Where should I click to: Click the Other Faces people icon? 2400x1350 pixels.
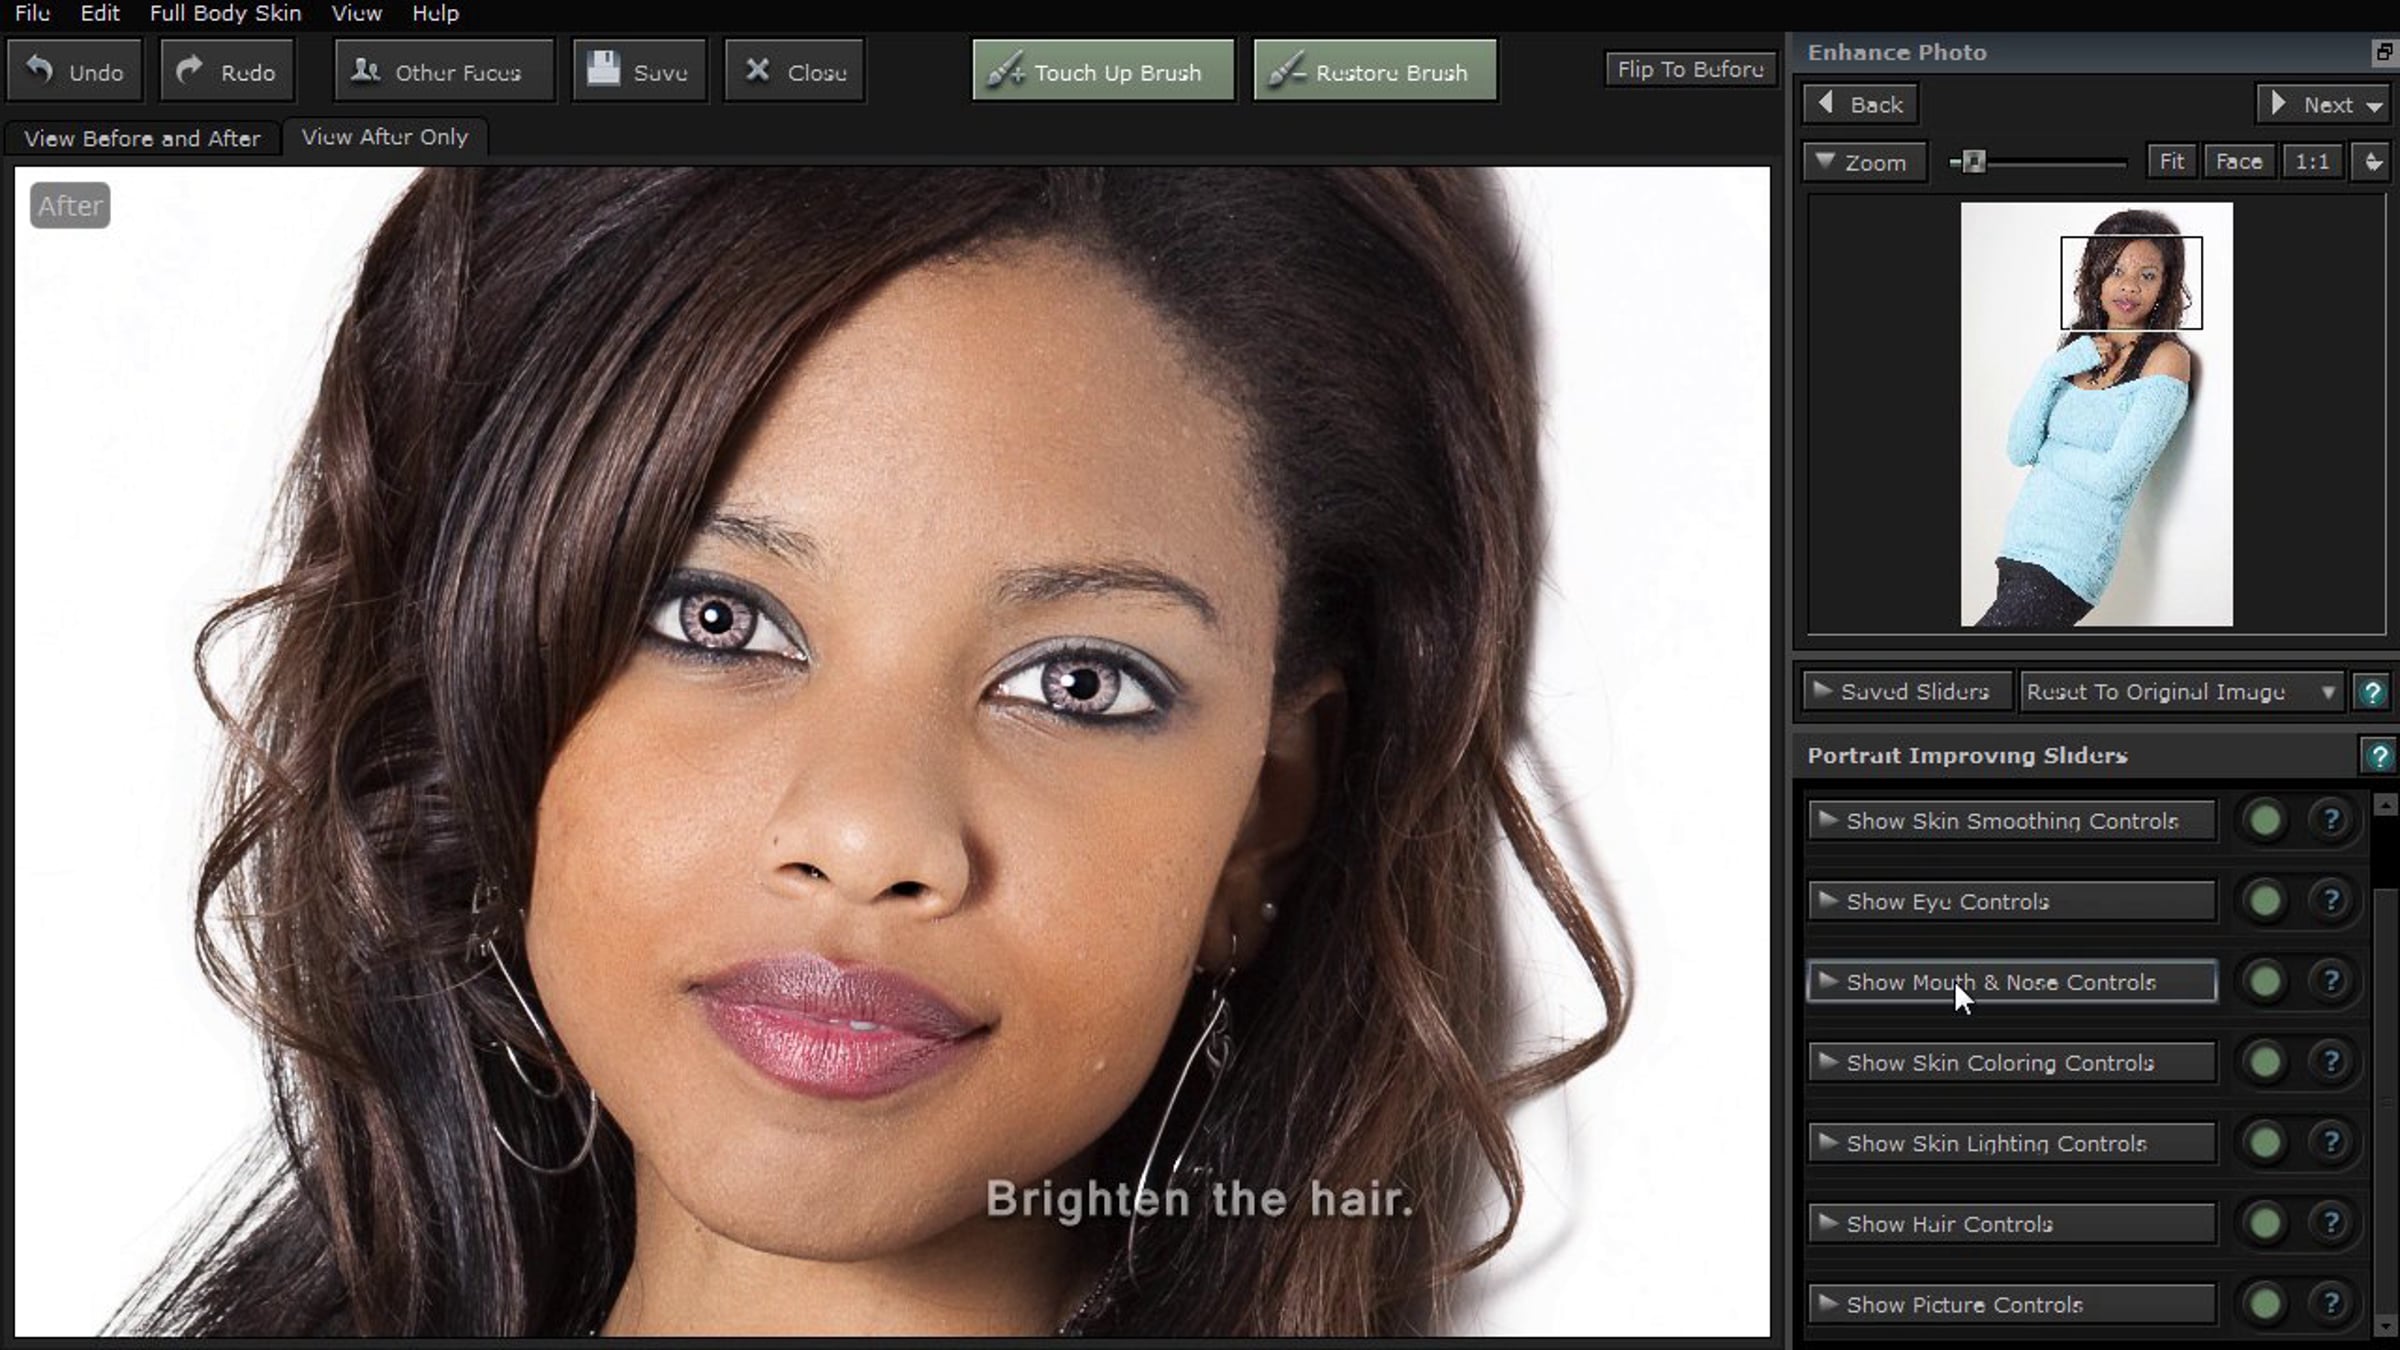click(366, 70)
